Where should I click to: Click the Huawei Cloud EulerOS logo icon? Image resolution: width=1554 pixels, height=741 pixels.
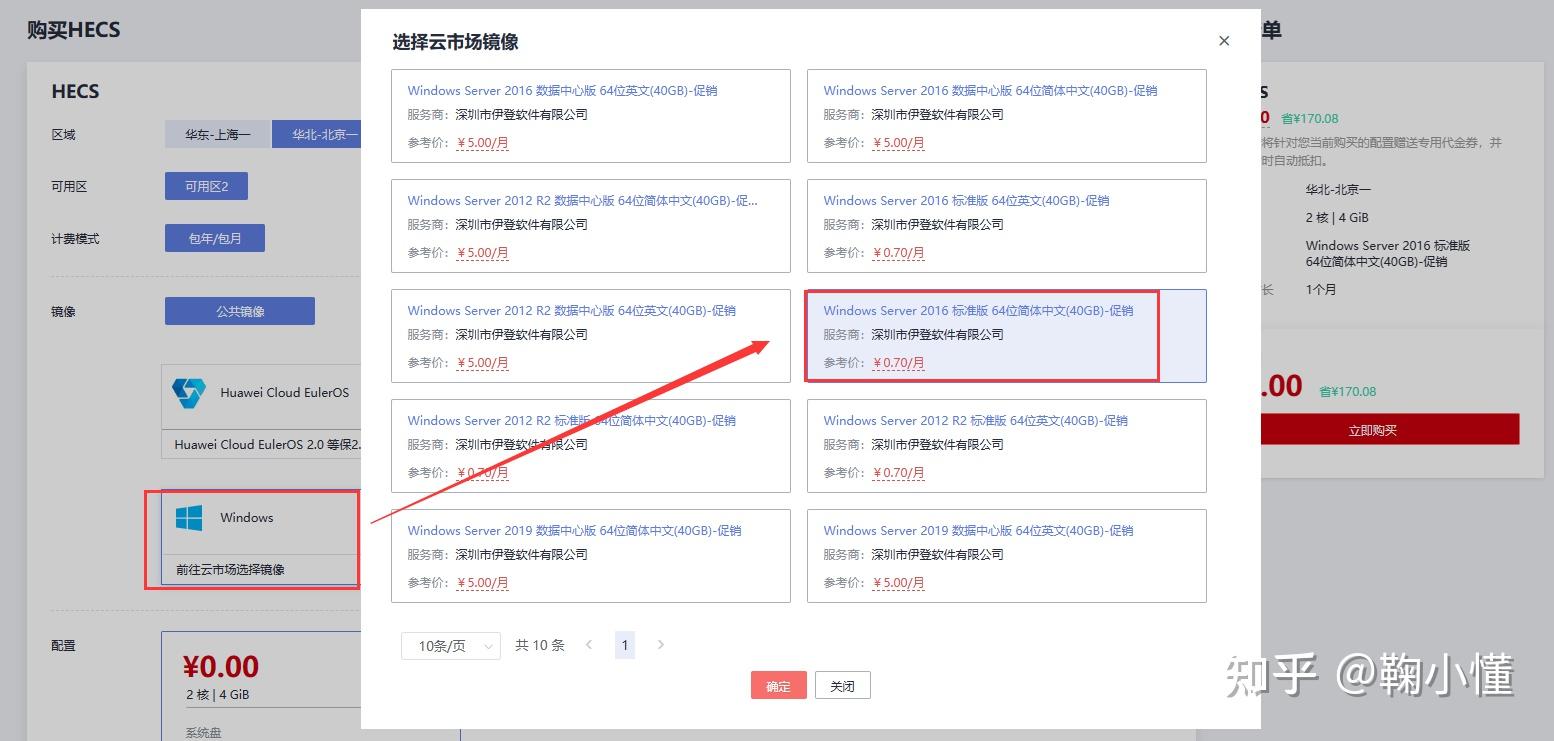pos(188,393)
